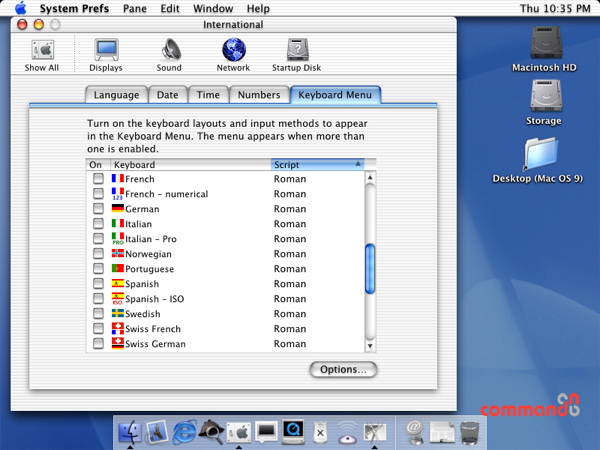
Task: Enable the Swiss French checkbox
Action: click(98, 328)
